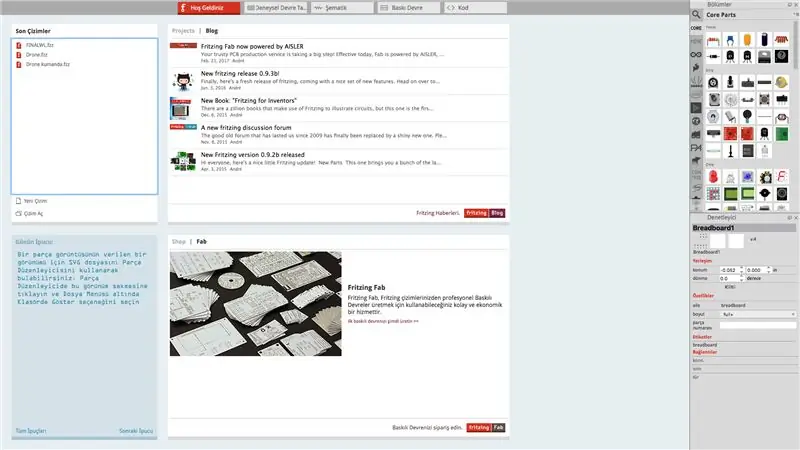
Task: Increase the dönme rotation stepper
Action: (x=742, y=277)
